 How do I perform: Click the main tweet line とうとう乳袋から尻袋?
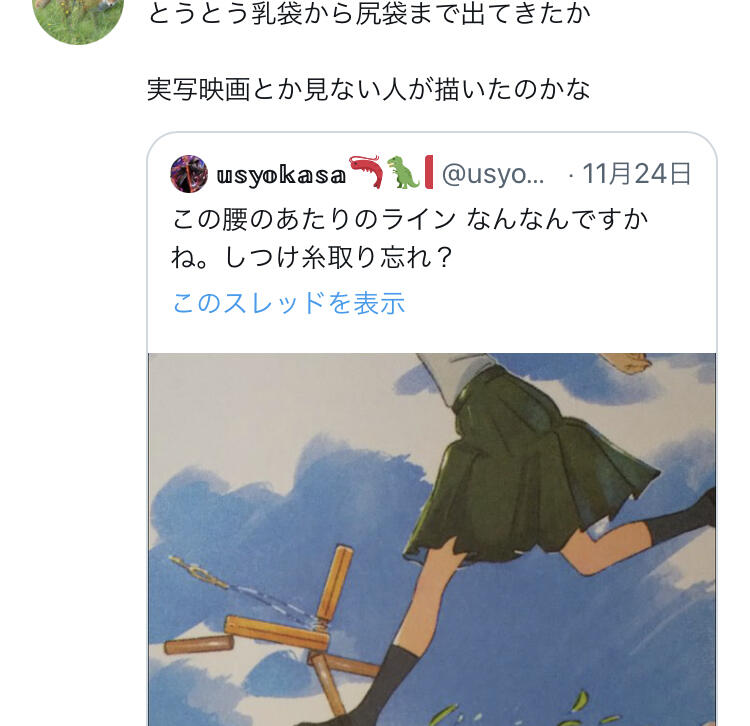coord(277,14)
